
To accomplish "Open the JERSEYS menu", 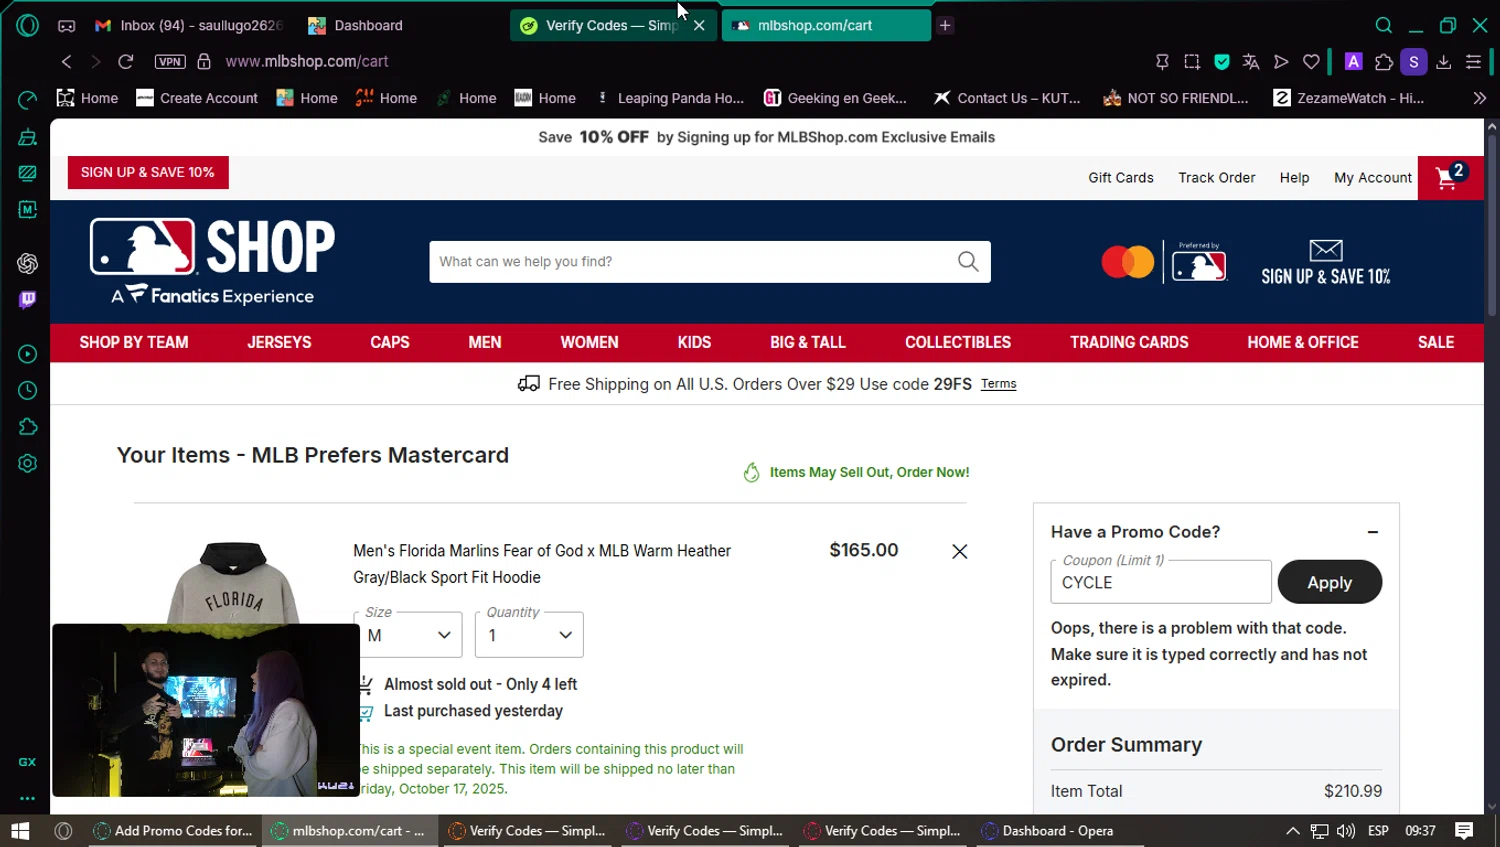I will 279,342.
